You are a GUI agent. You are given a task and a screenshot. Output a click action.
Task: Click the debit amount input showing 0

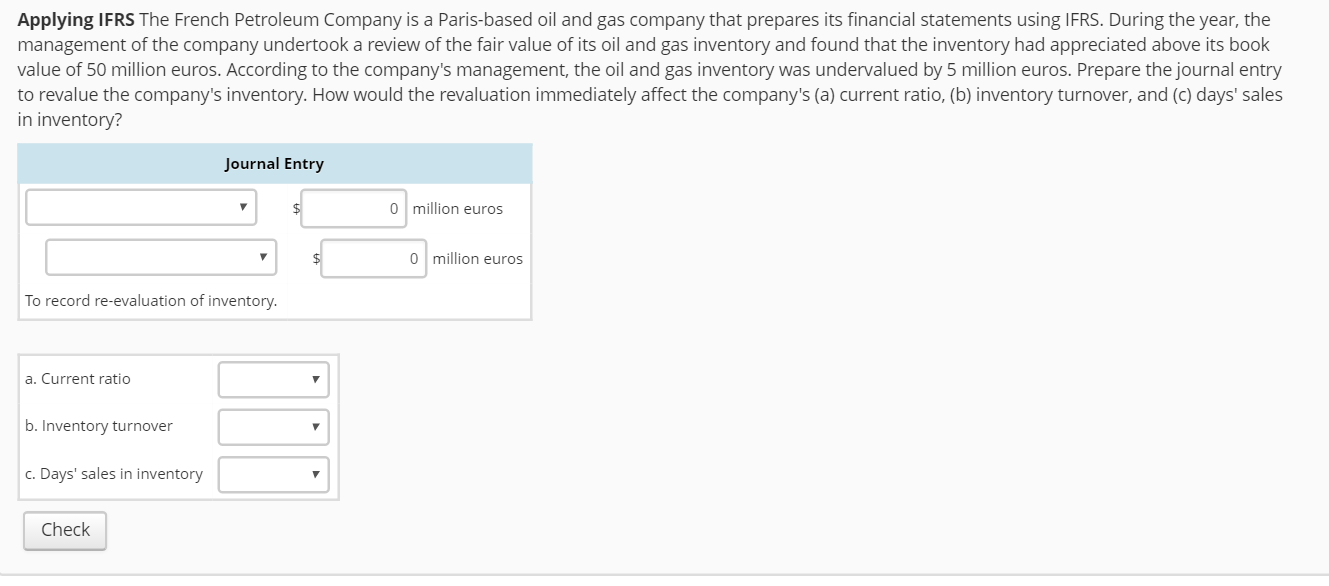coord(352,208)
